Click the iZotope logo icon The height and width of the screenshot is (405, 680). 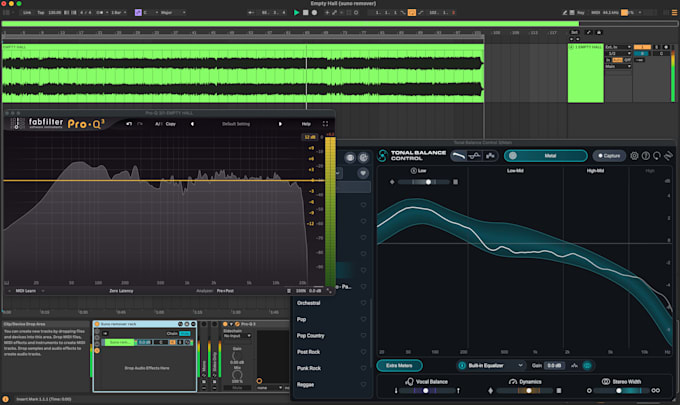click(x=668, y=155)
